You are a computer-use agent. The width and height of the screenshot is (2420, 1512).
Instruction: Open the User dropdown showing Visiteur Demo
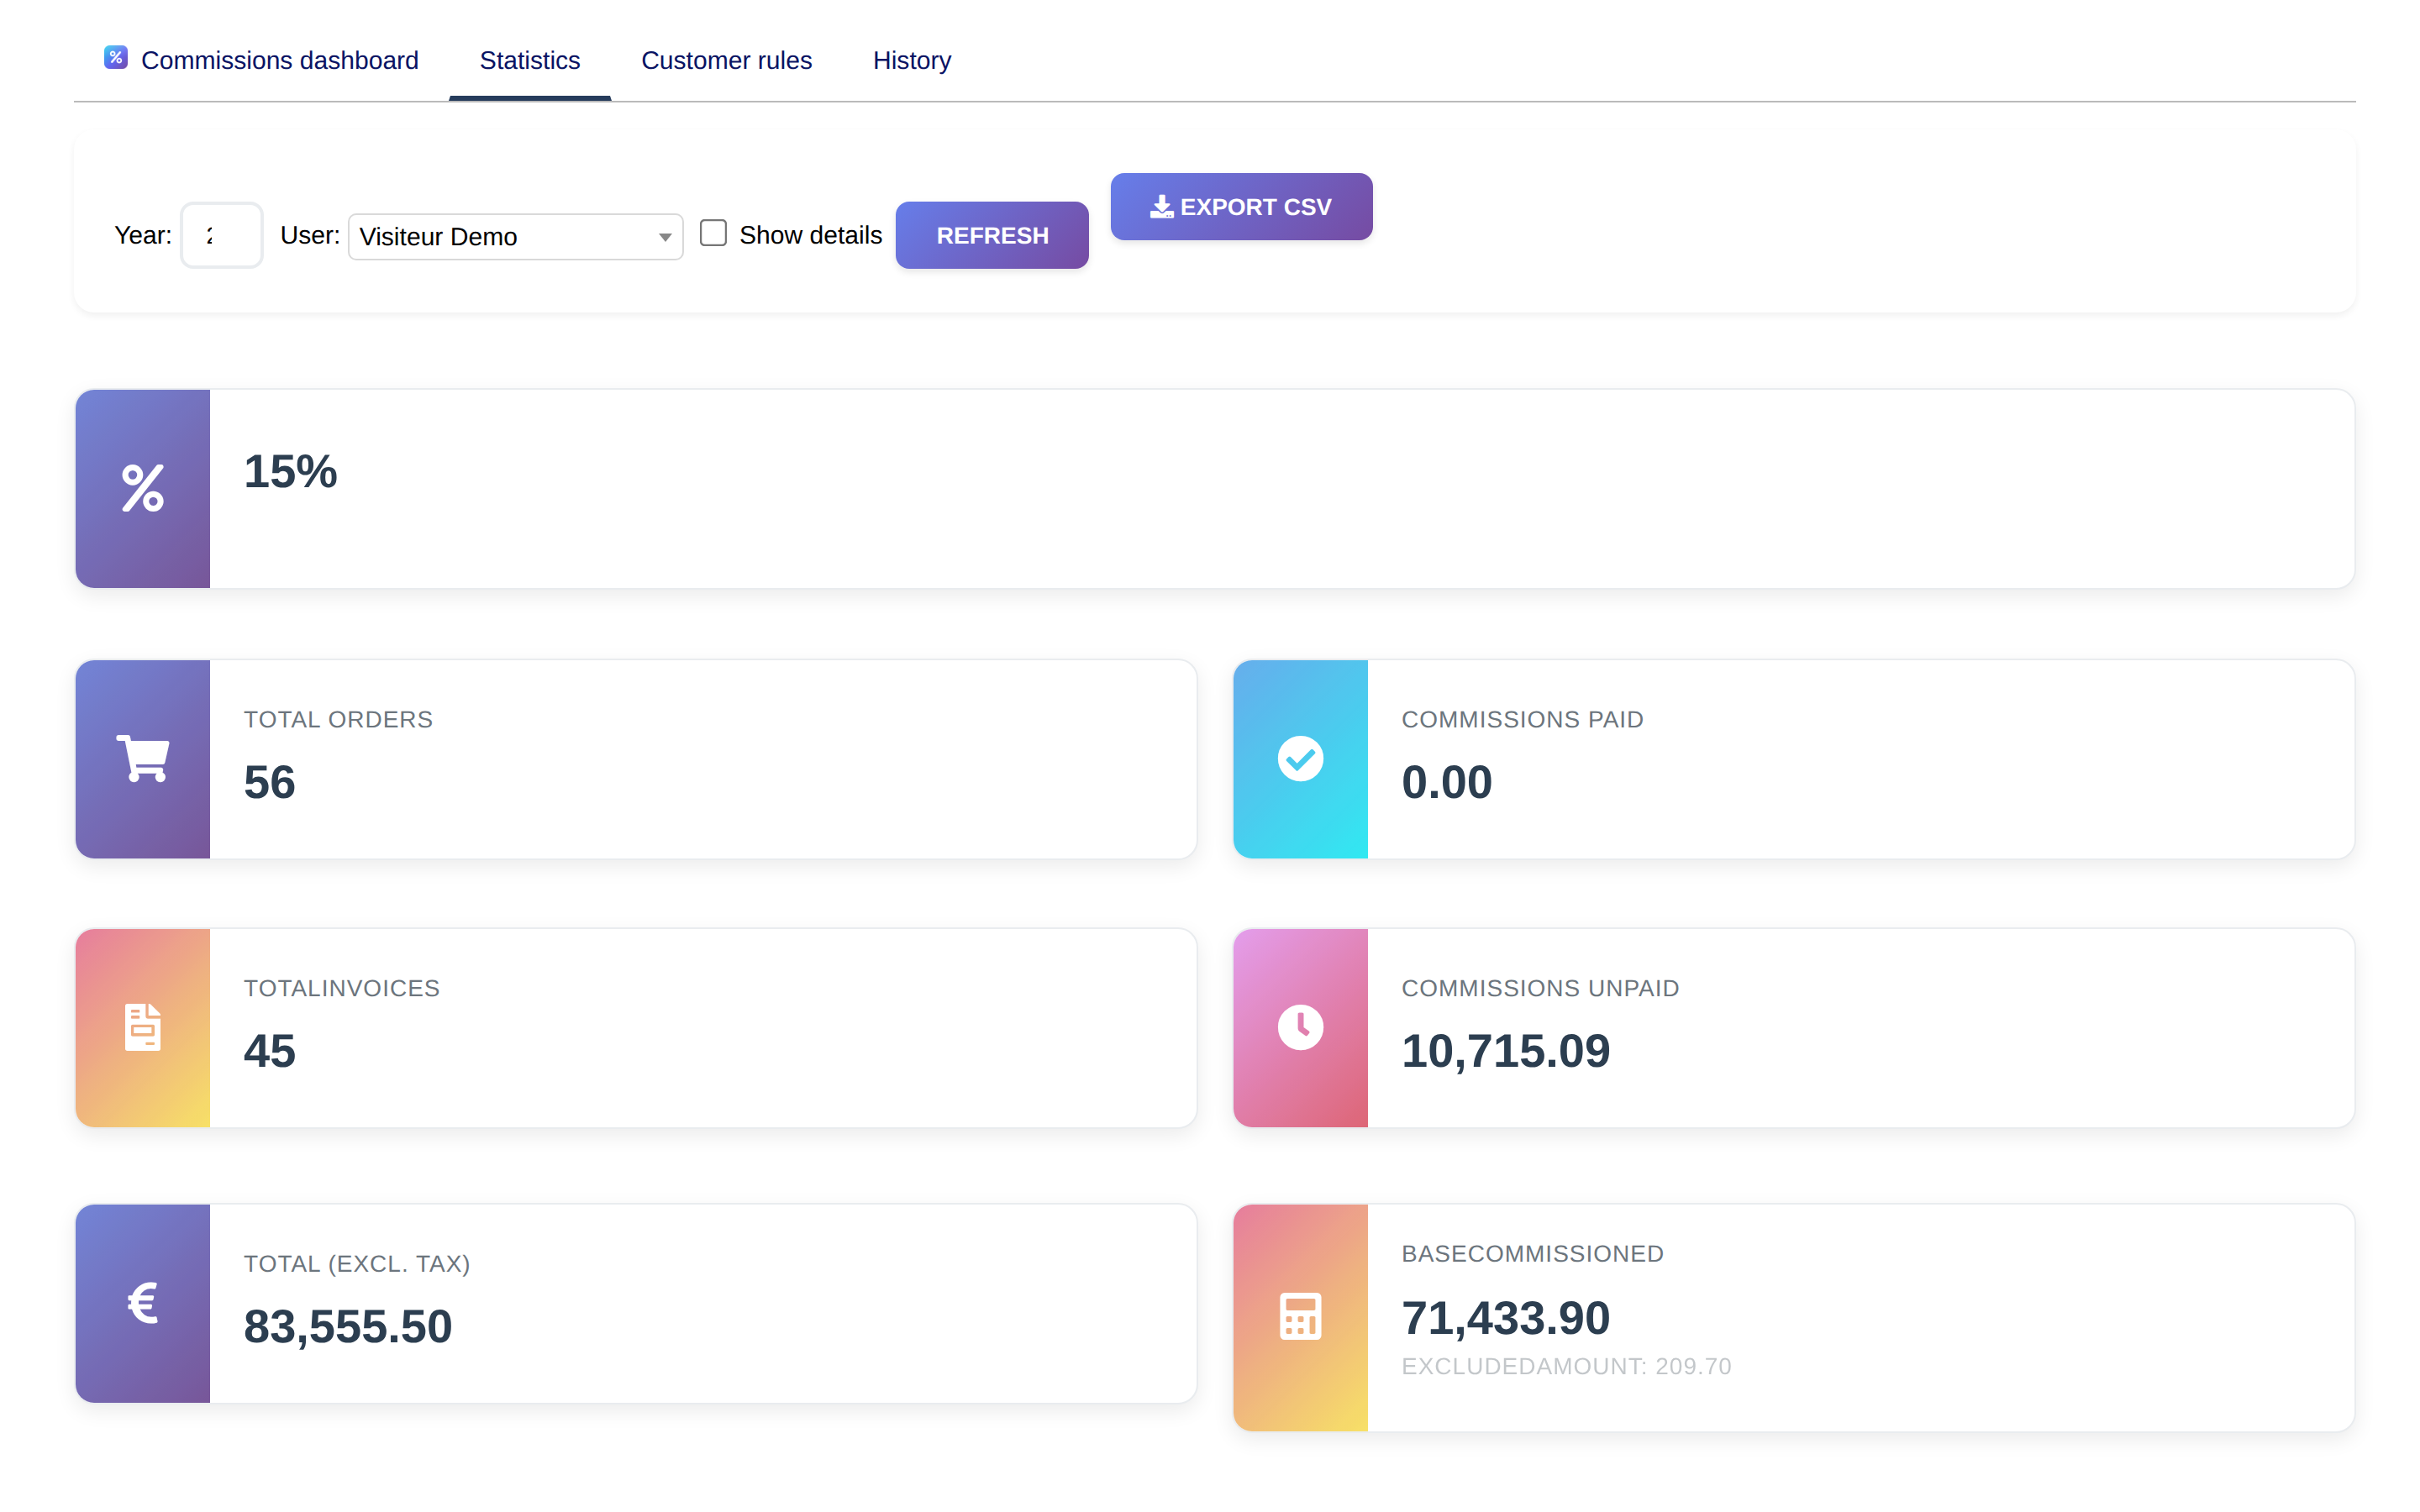tap(515, 236)
